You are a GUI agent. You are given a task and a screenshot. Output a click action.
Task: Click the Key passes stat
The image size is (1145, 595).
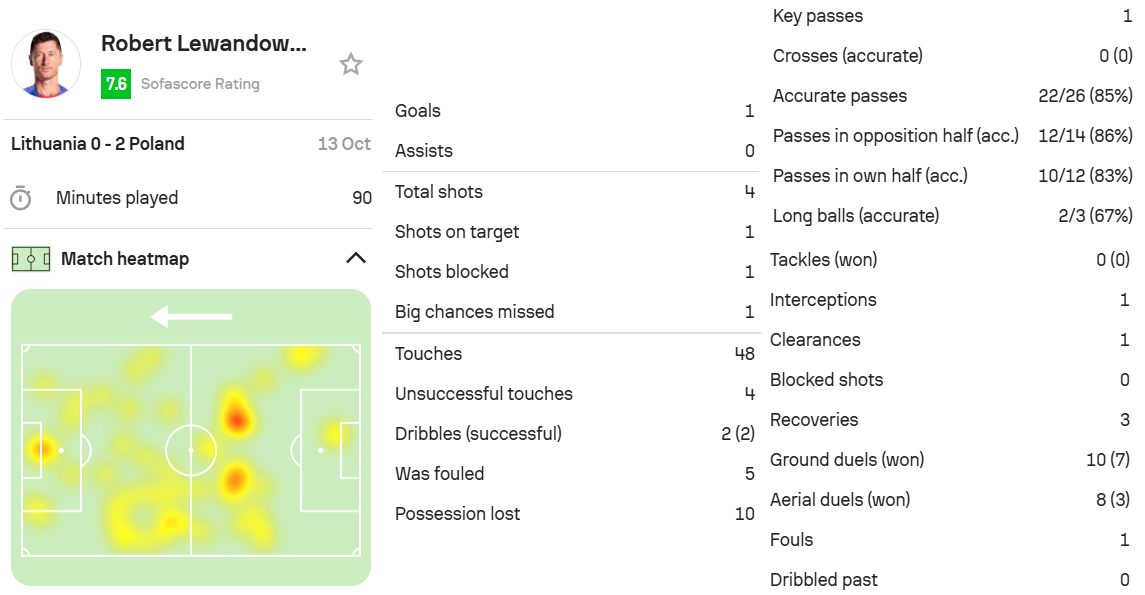point(951,16)
